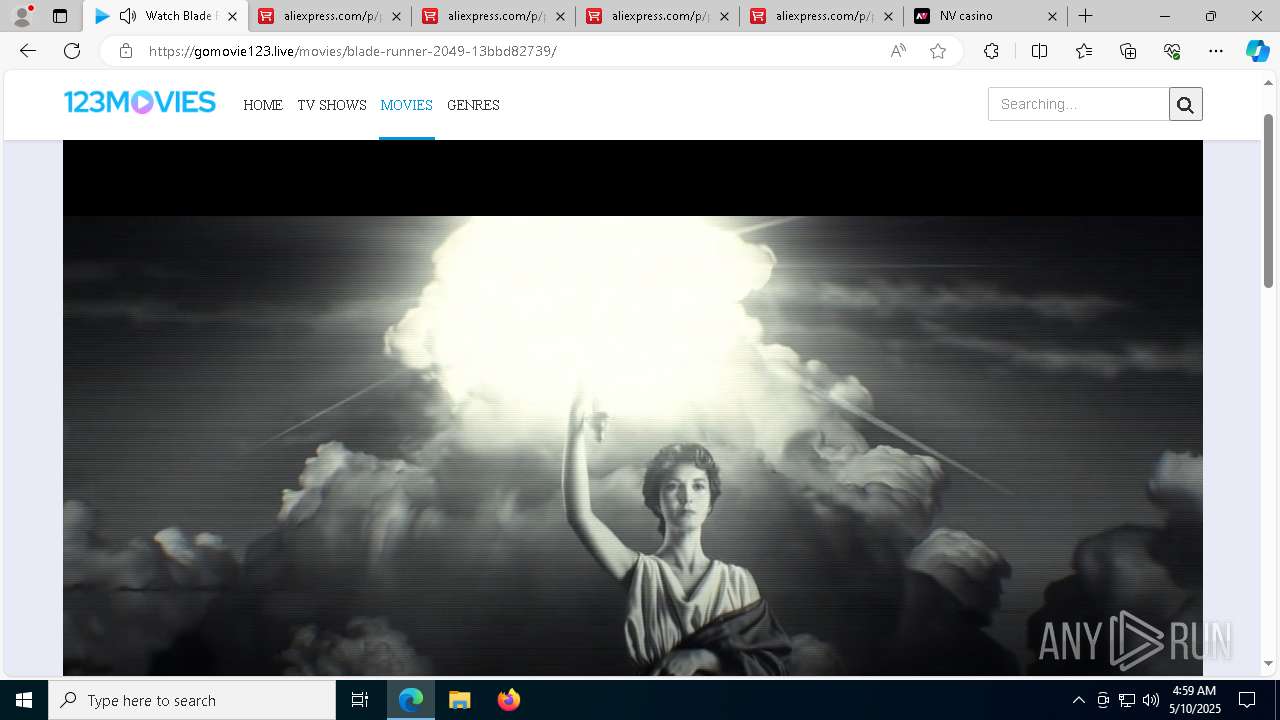The image size is (1280, 720).
Task: Open File Explorer taskbar icon
Action: pyautogui.click(x=459, y=700)
